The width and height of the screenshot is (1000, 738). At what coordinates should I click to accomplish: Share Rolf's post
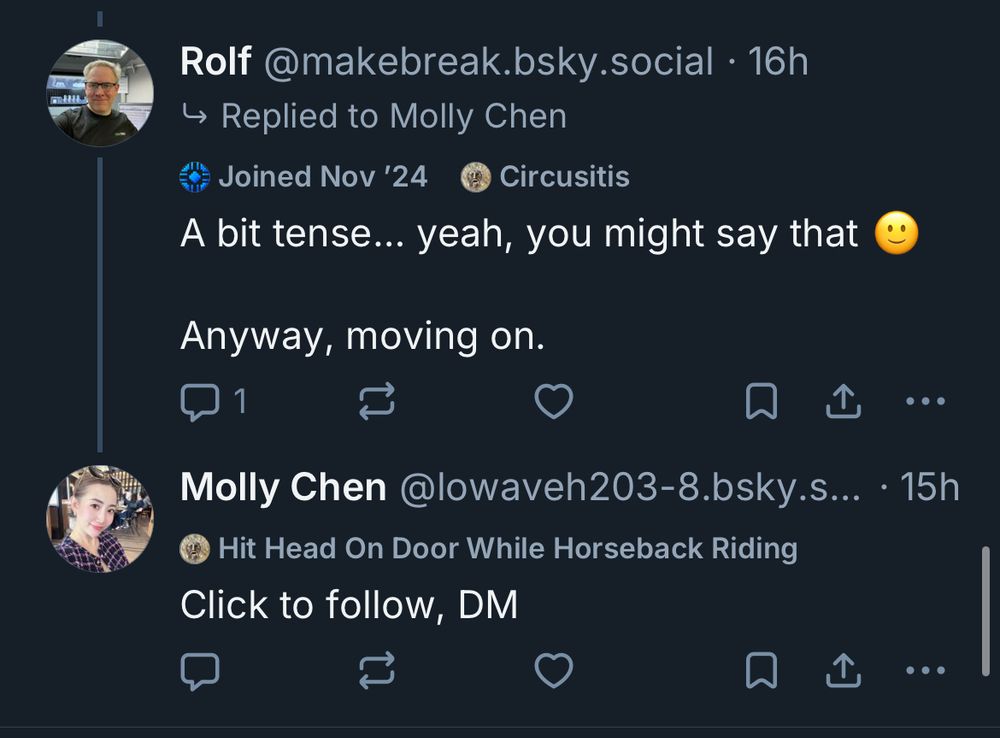[x=843, y=400]
